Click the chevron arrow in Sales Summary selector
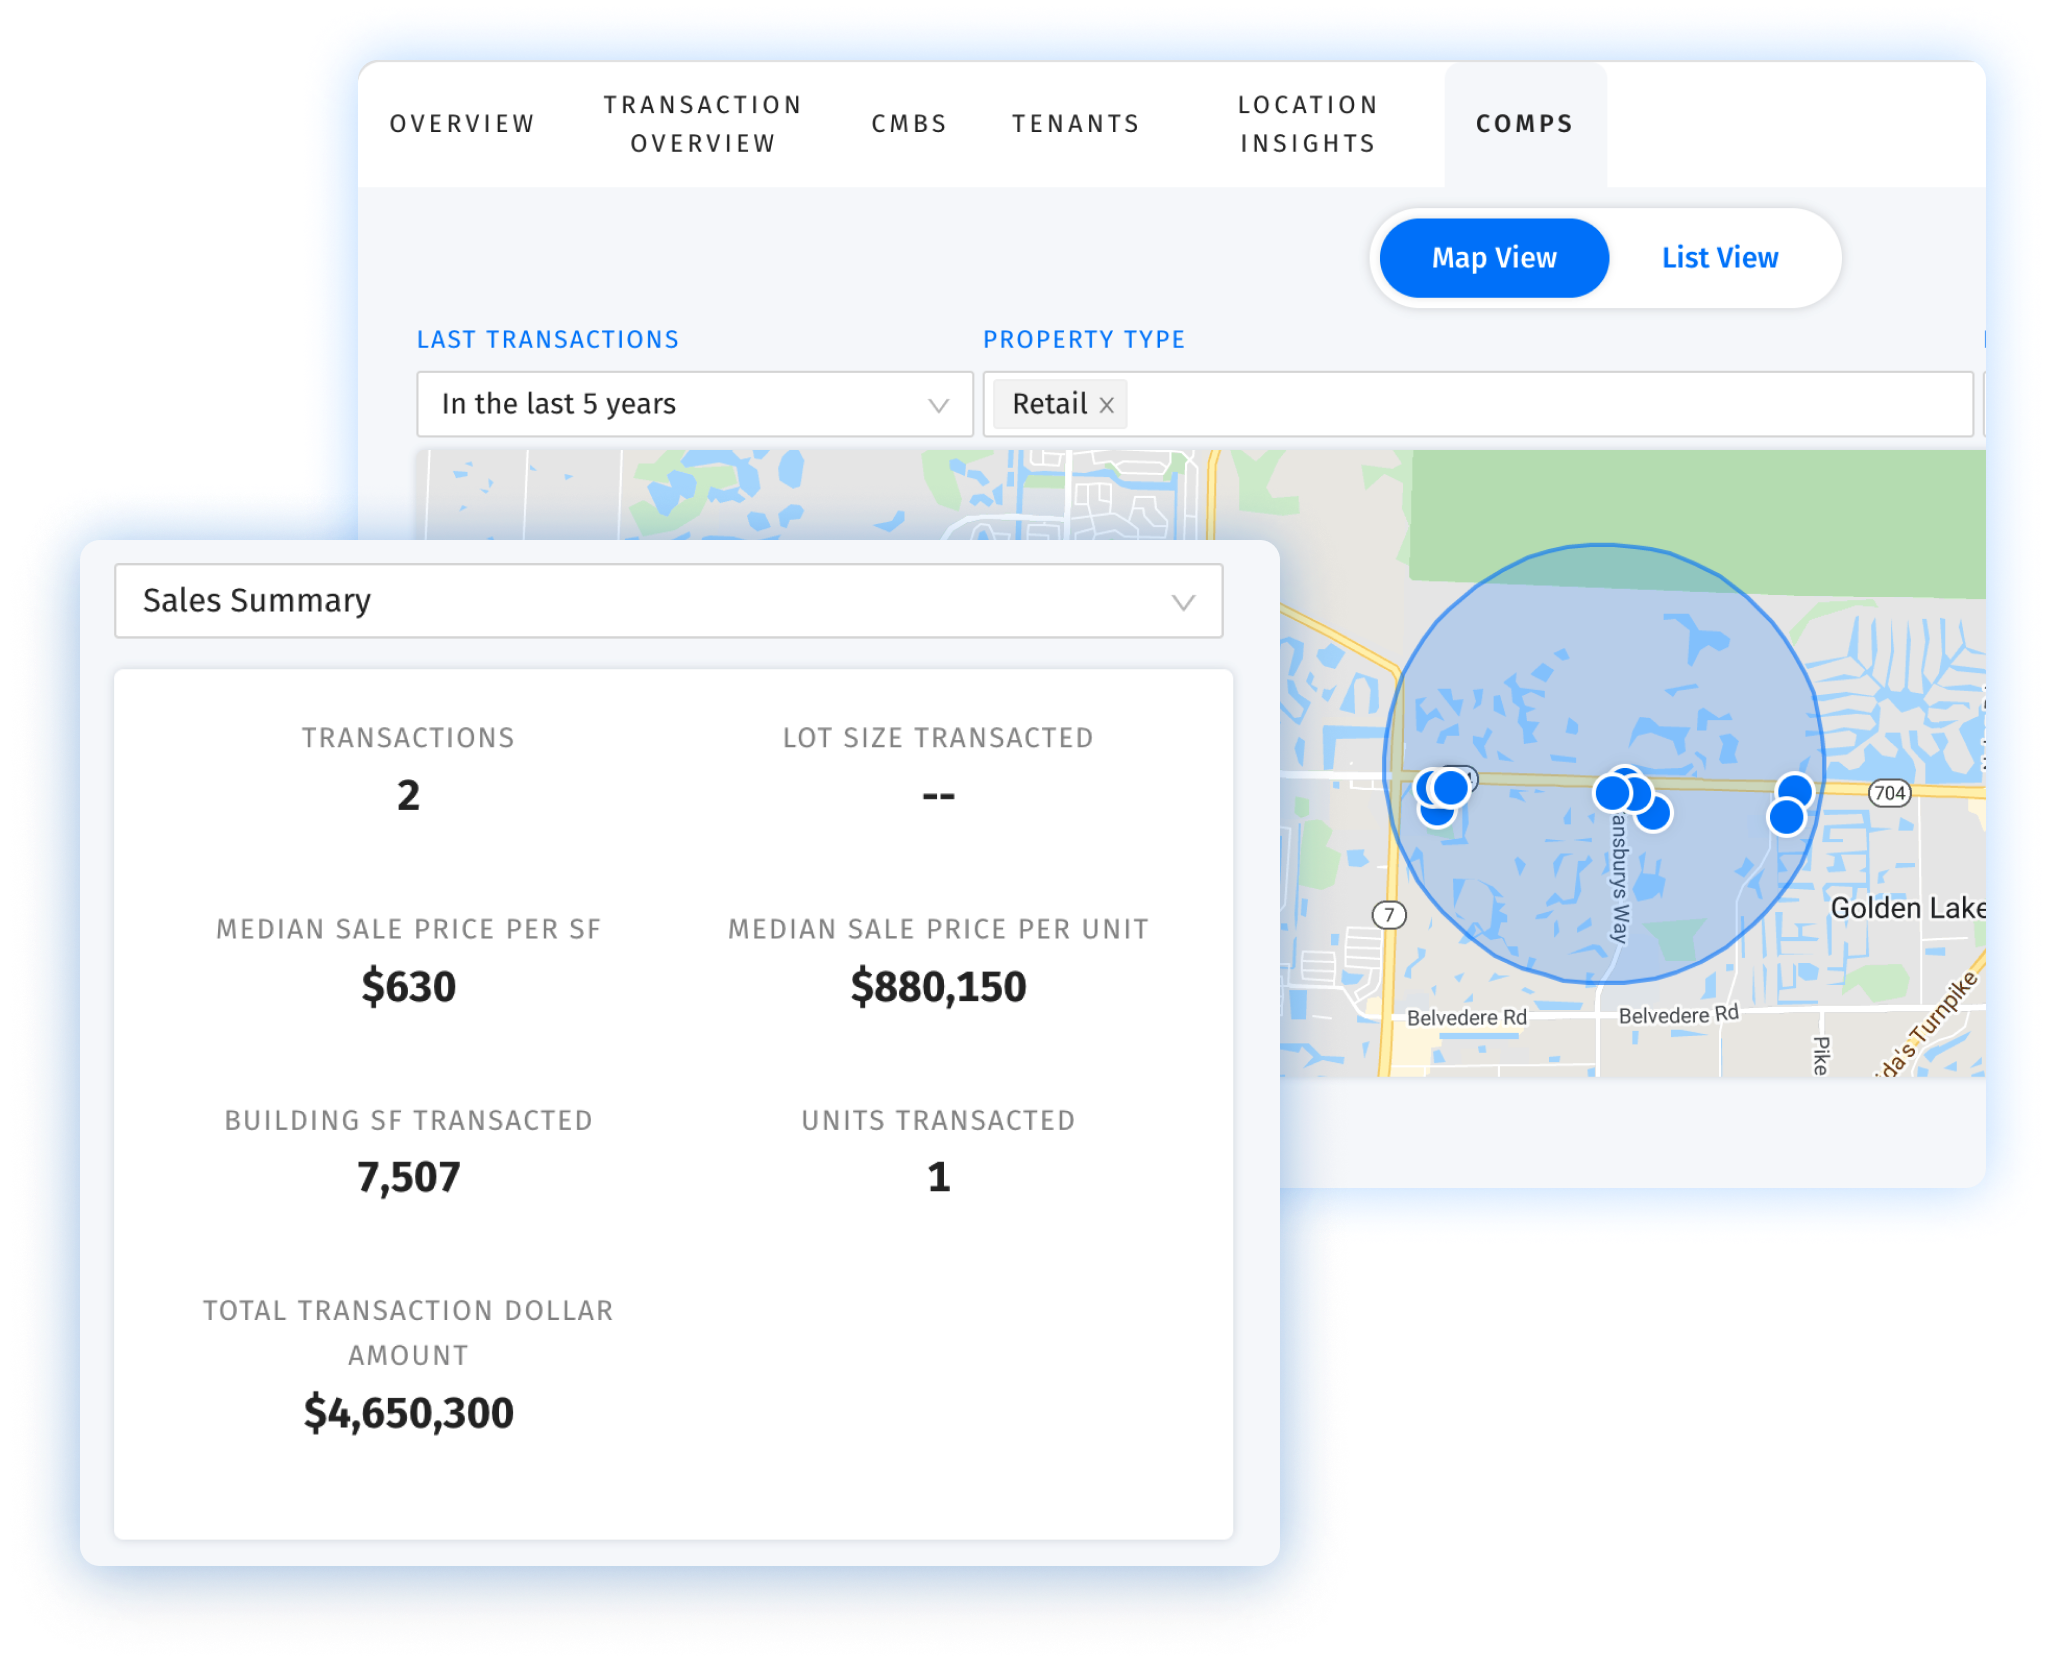This screenshot has height=1666, width=2046. 1183,602
